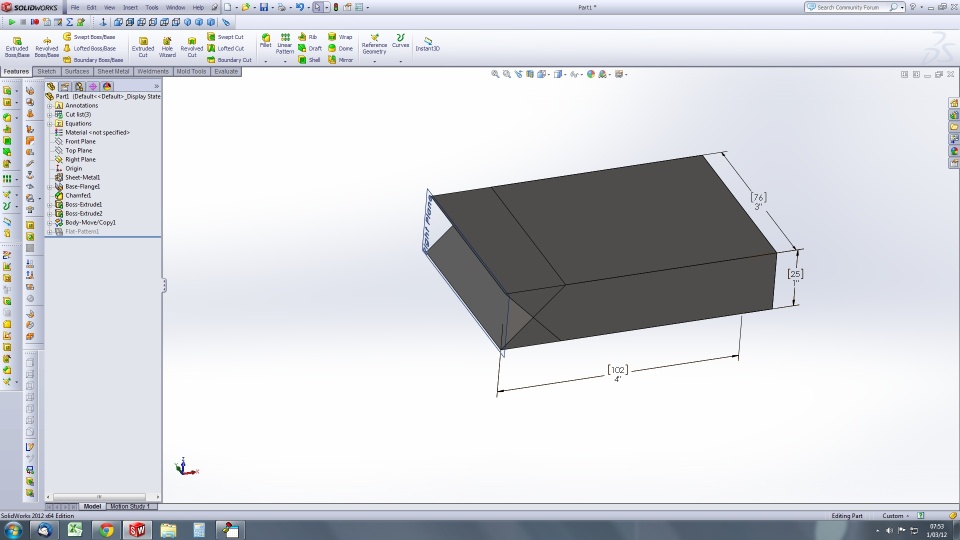Image resolution: width=960 pixels, height=540 pixels.
Task: Click the Custom units status bar entry
Action: coord(895,516)
